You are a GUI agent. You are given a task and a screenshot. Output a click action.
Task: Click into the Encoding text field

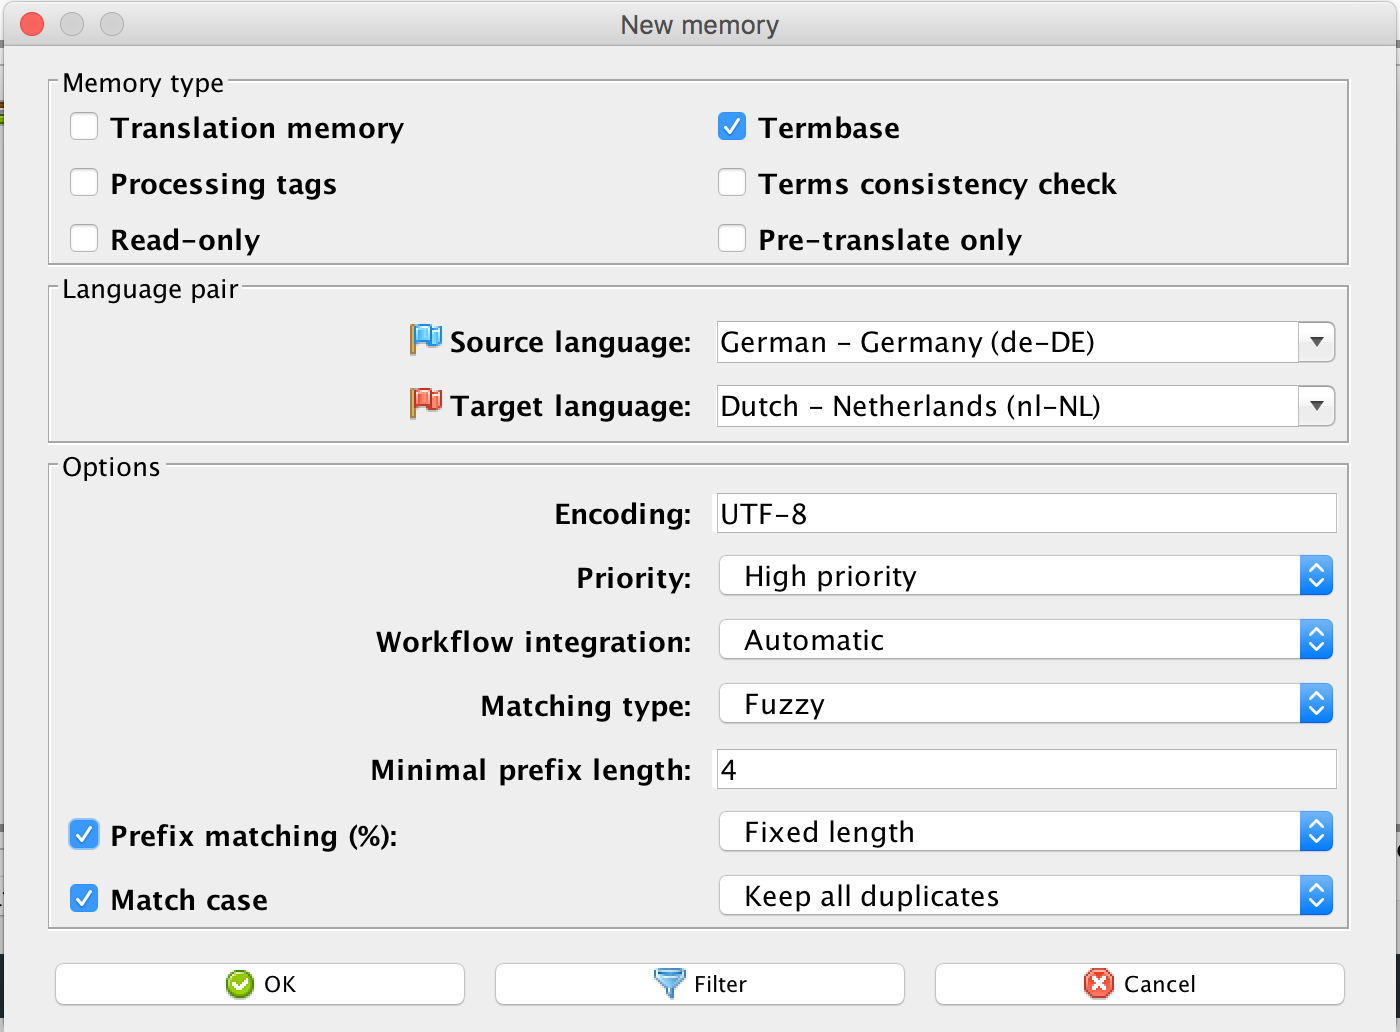pos(1025,514)
